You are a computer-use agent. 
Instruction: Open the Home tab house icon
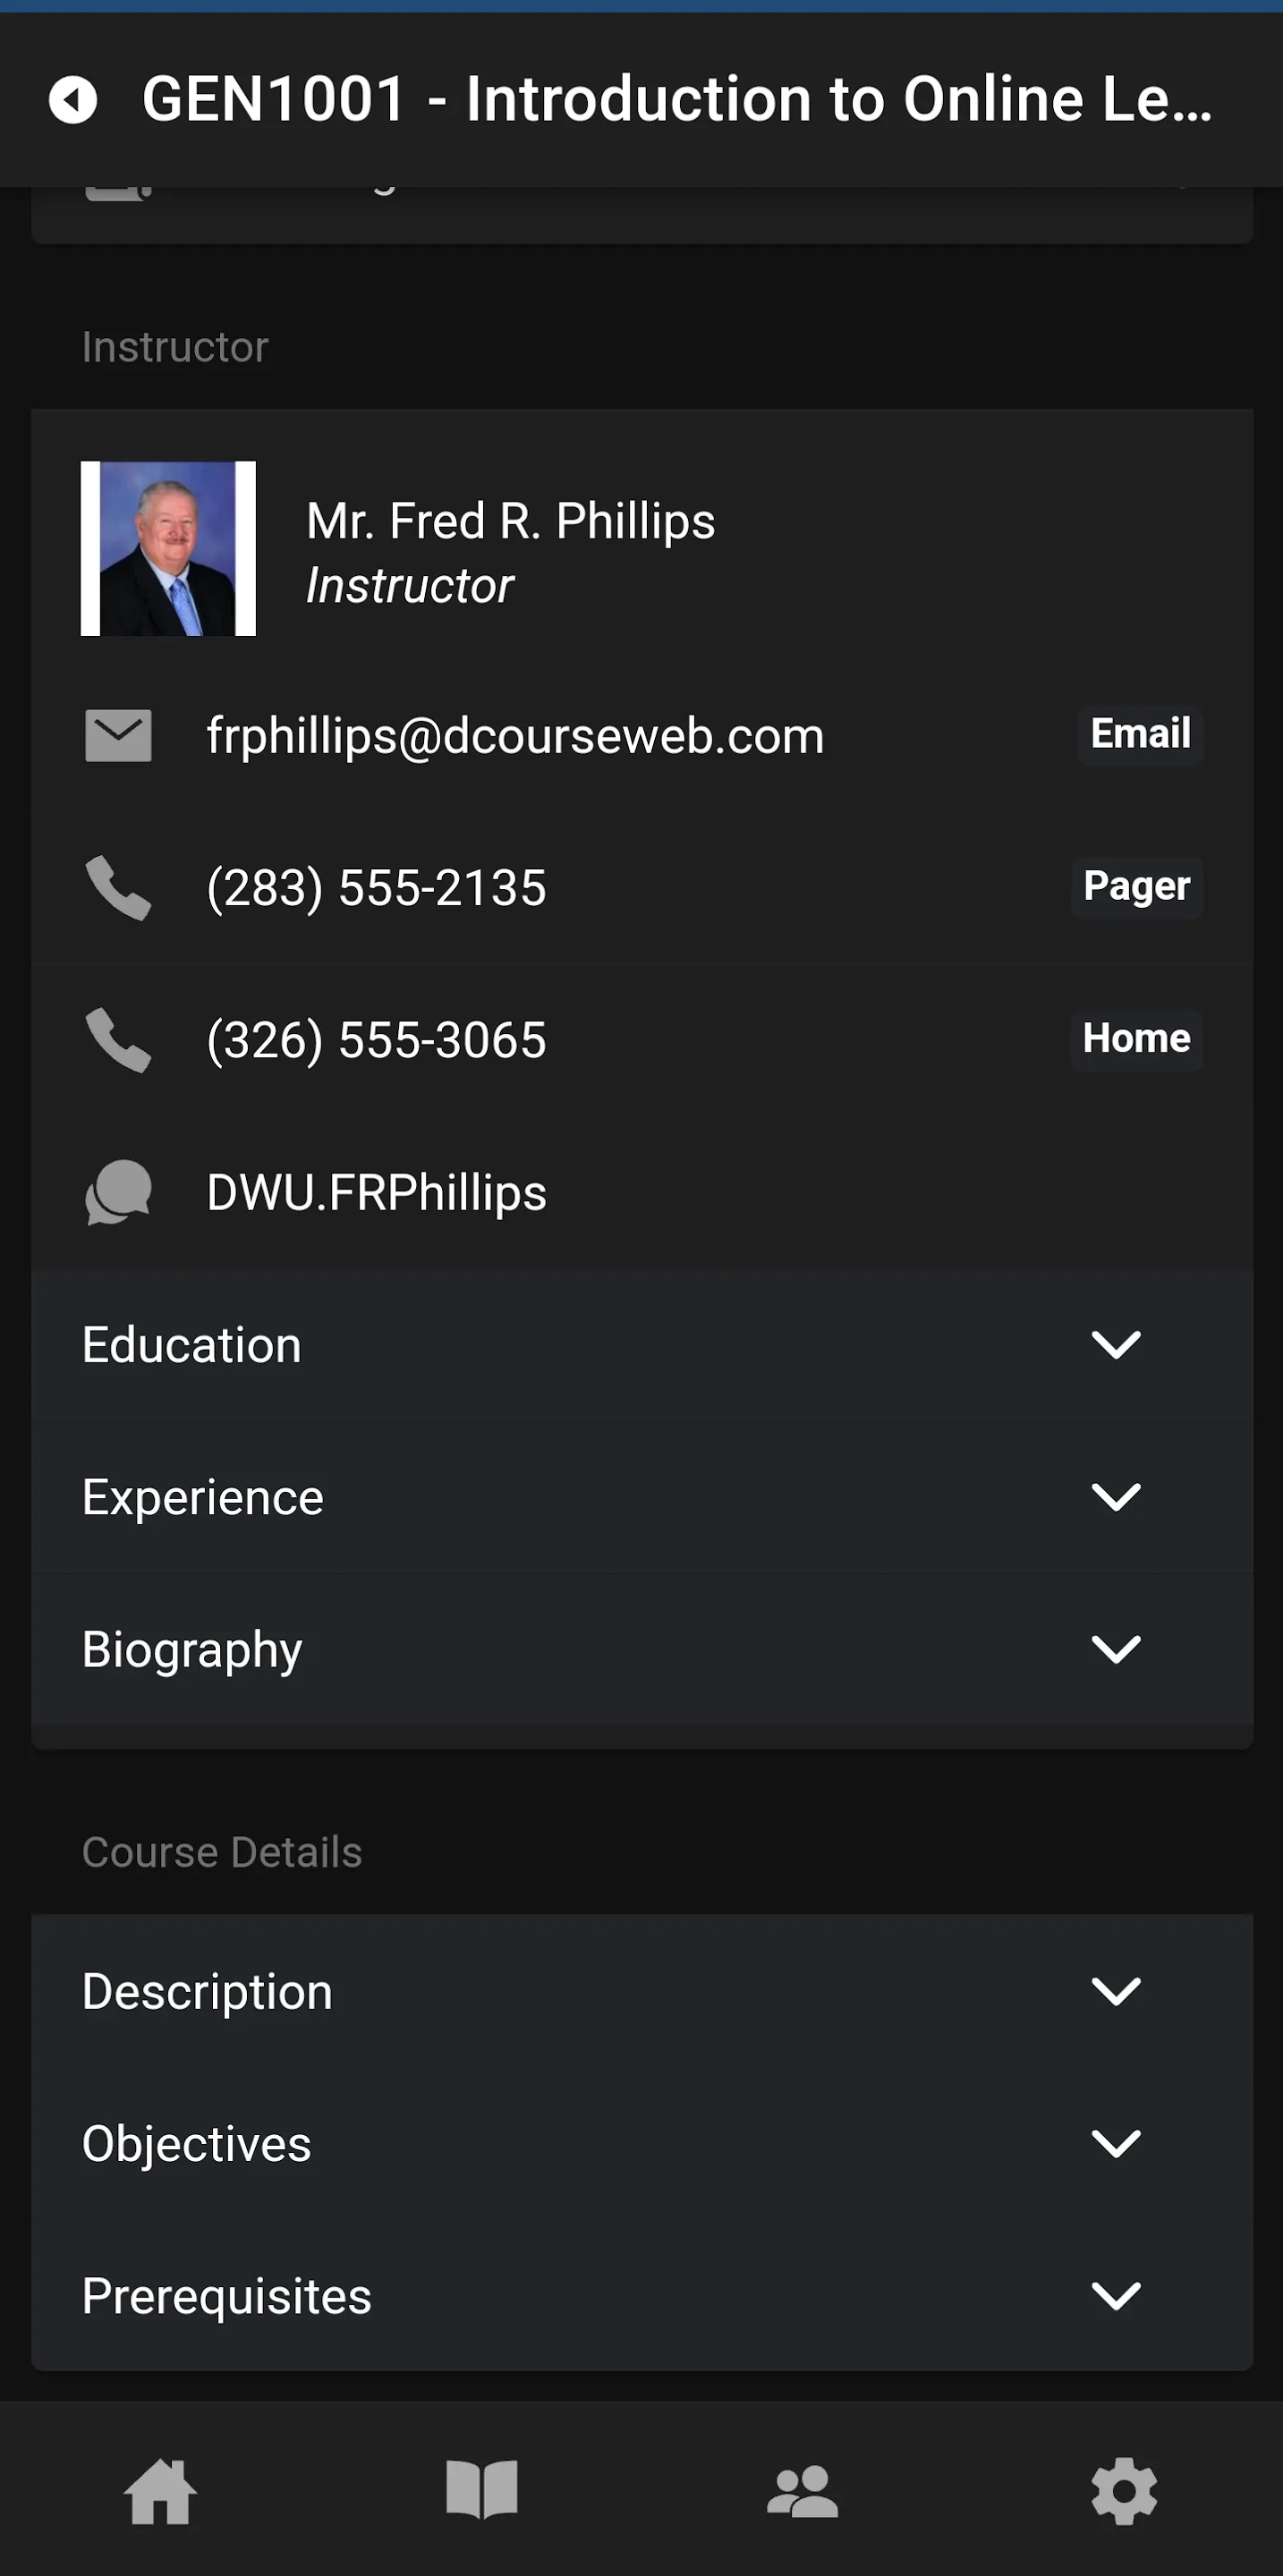[160, 2492]
